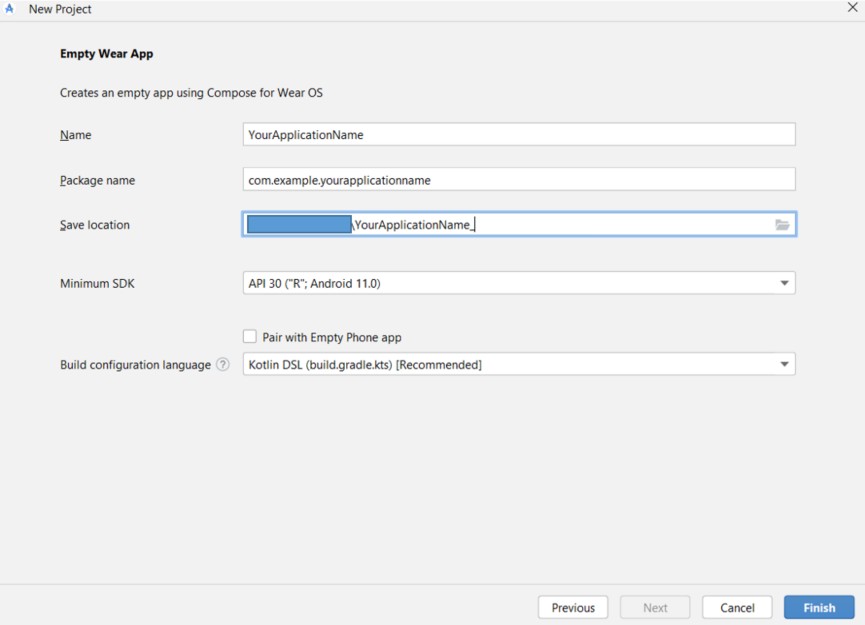Click the Name field label

click(x=75, y=135)
